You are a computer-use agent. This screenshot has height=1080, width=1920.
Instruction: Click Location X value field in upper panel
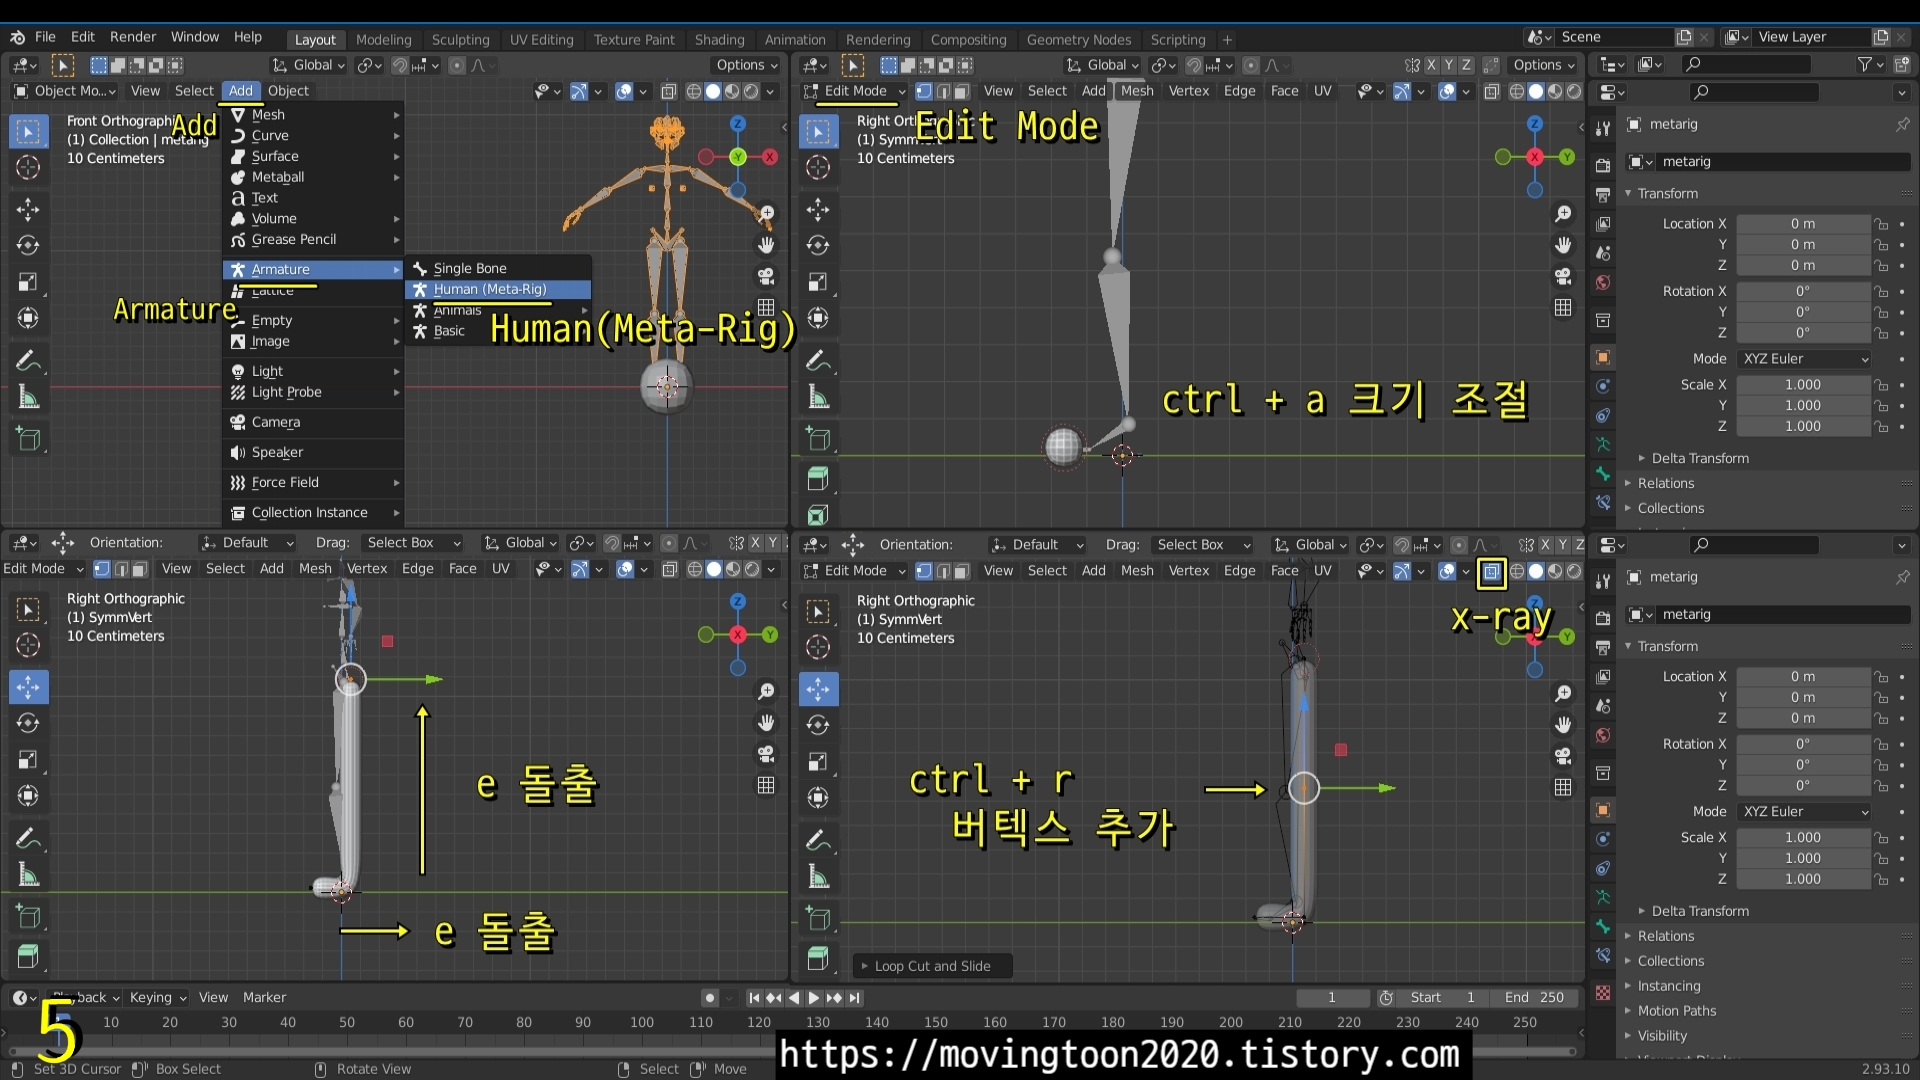[1803, 224]
